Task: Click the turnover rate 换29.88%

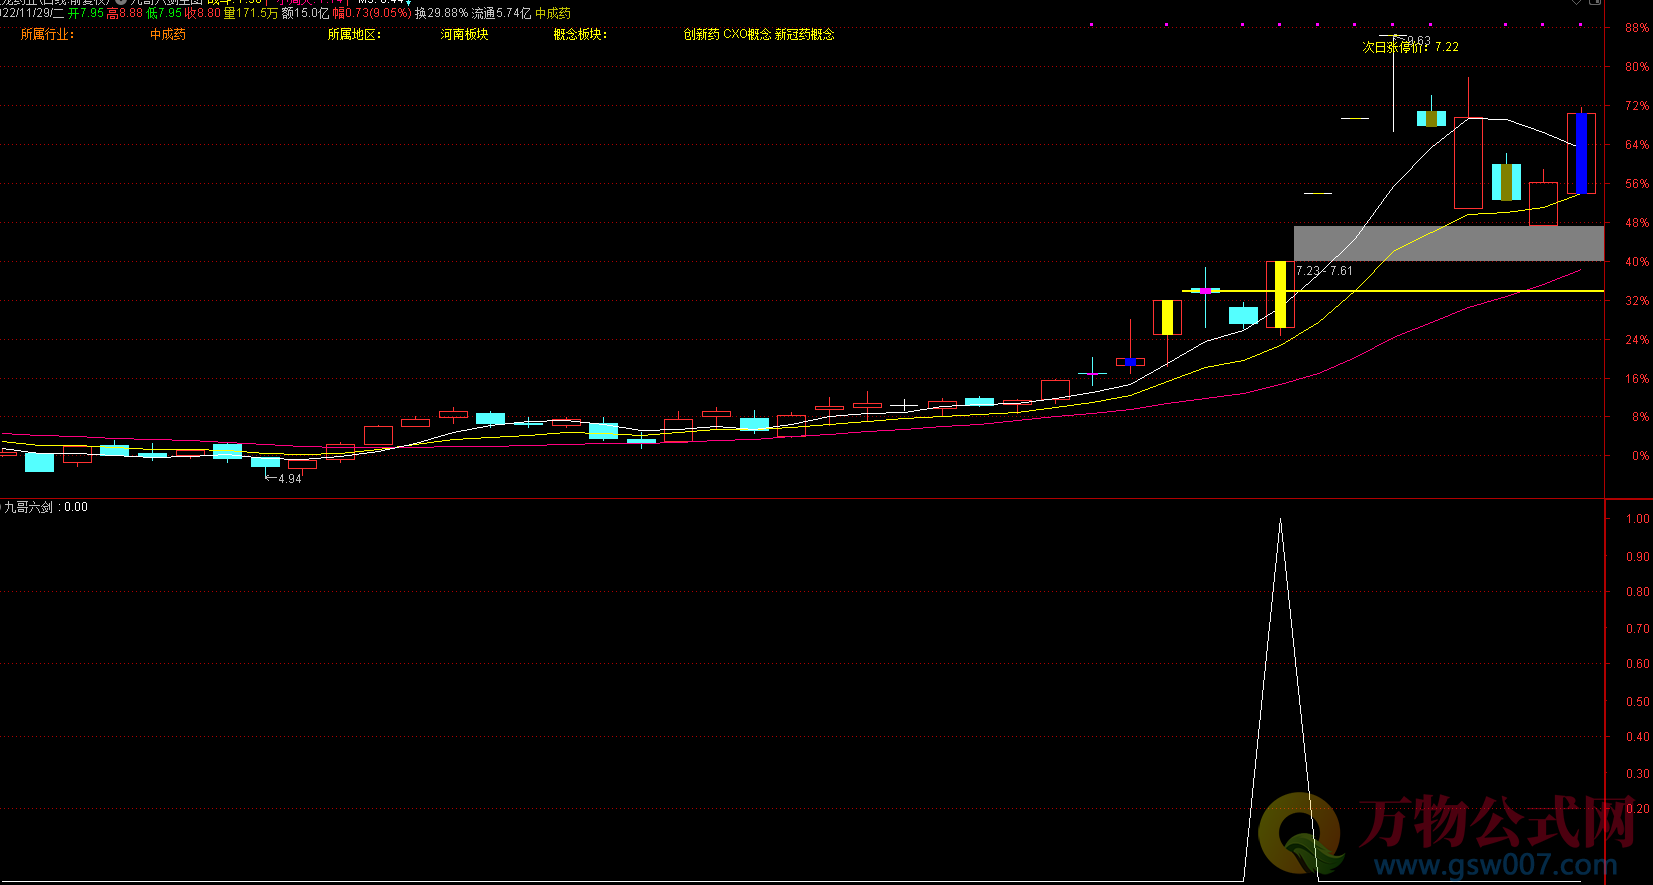Action: click(x=442, y=13)
